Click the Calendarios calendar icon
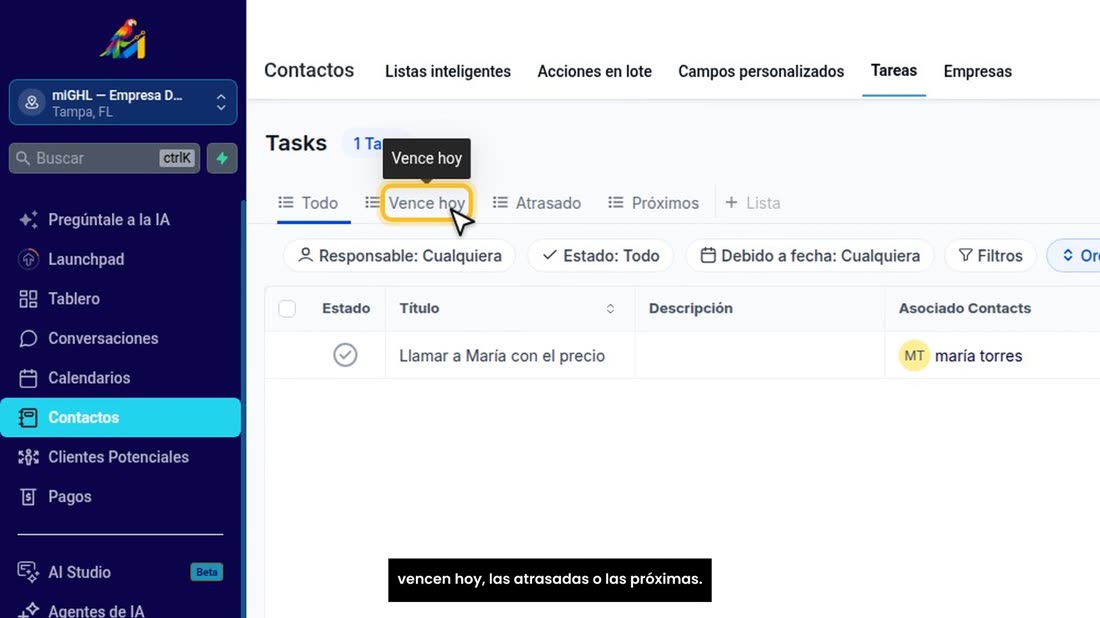 [28, 378]
